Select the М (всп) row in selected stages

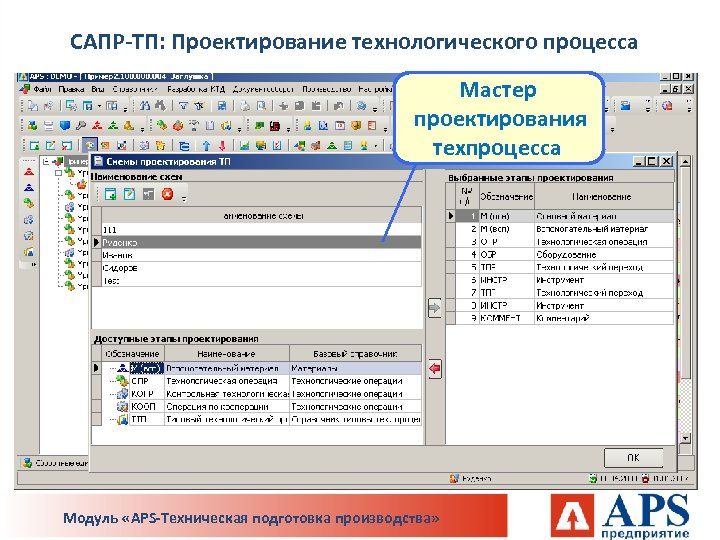[x=564, y=229]
